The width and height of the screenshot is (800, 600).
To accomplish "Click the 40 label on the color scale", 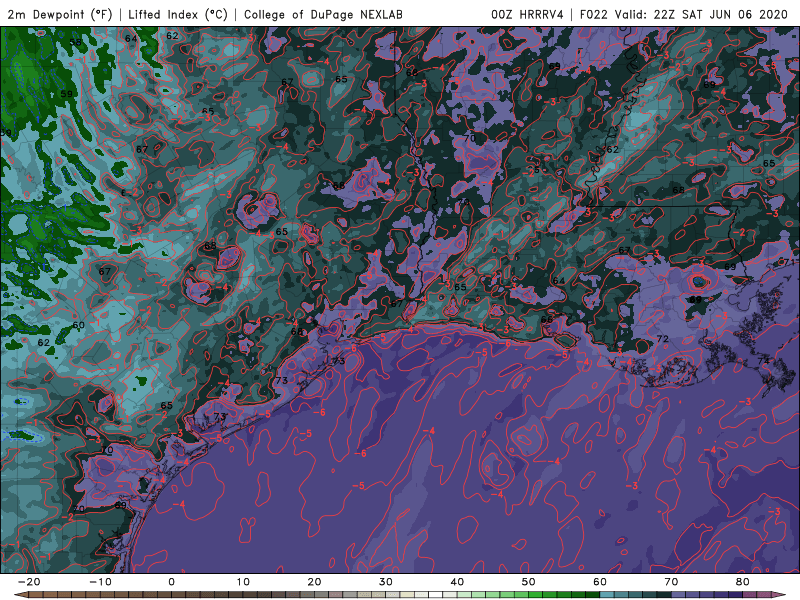I will (457, 582).
